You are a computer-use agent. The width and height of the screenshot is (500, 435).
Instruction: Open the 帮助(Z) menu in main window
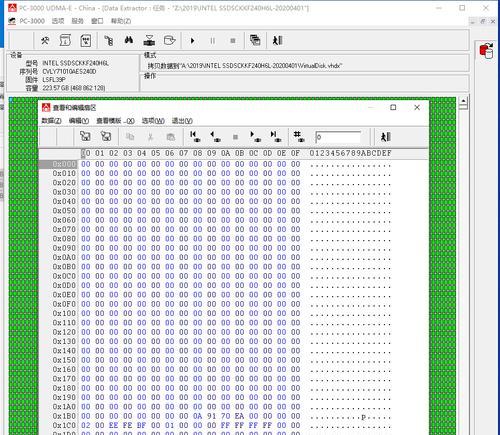[x=121, y=21]
